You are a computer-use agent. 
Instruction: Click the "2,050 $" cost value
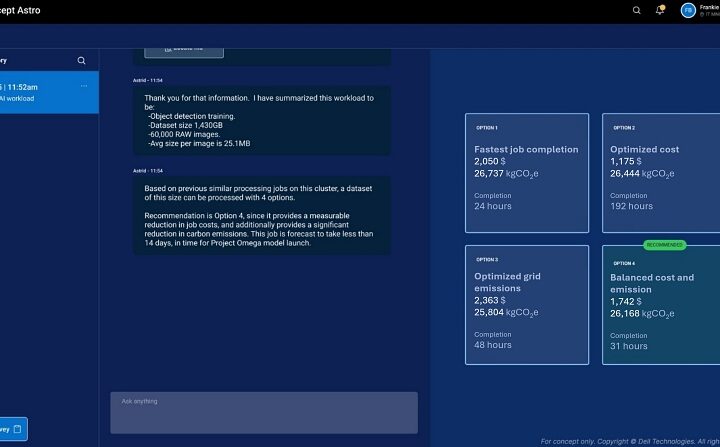click(x=490, y=161)
